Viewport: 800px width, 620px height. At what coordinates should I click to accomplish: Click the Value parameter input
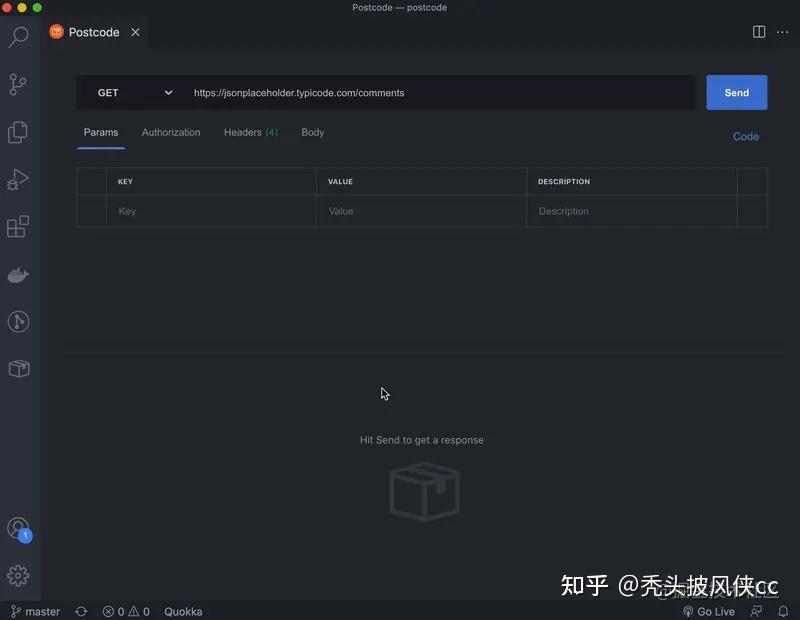[421, 211]
